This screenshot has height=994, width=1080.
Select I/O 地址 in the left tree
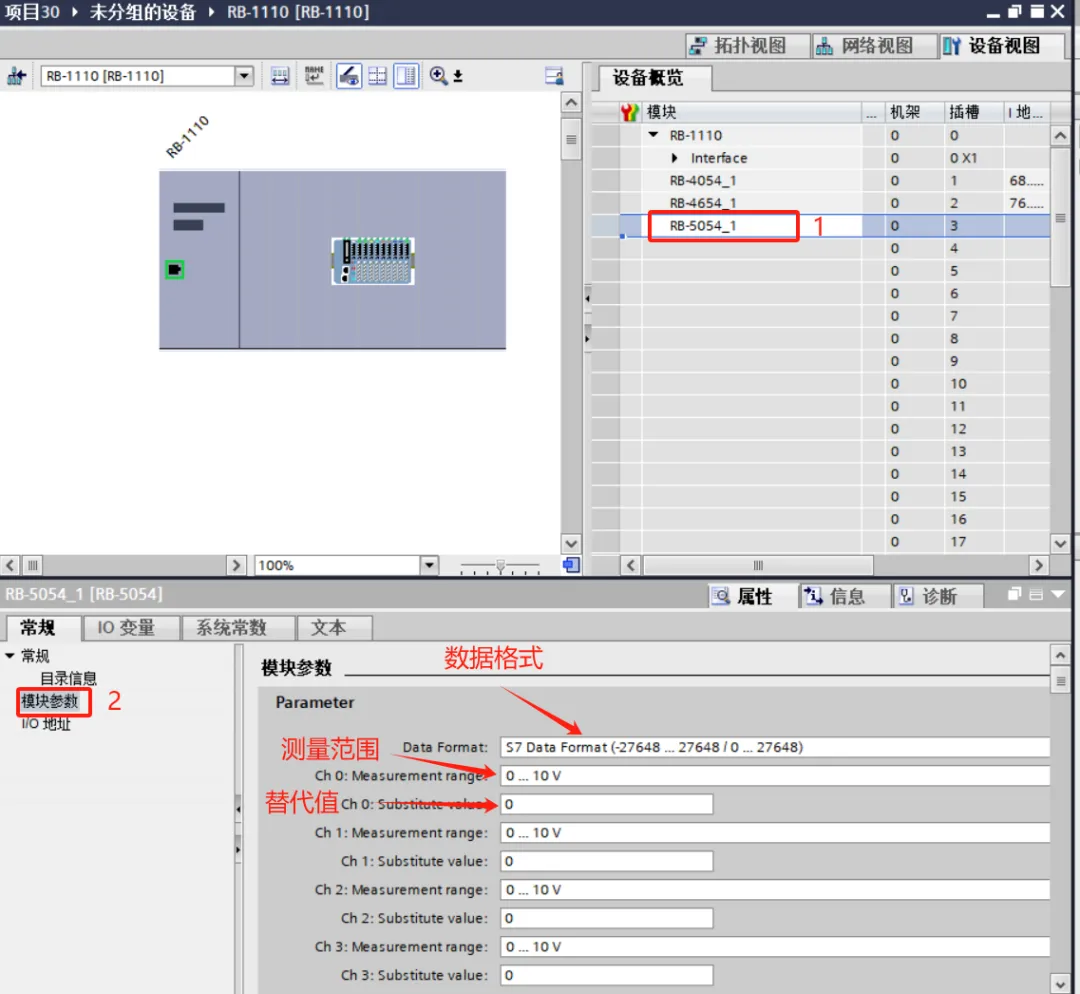(x=46, y=724)
